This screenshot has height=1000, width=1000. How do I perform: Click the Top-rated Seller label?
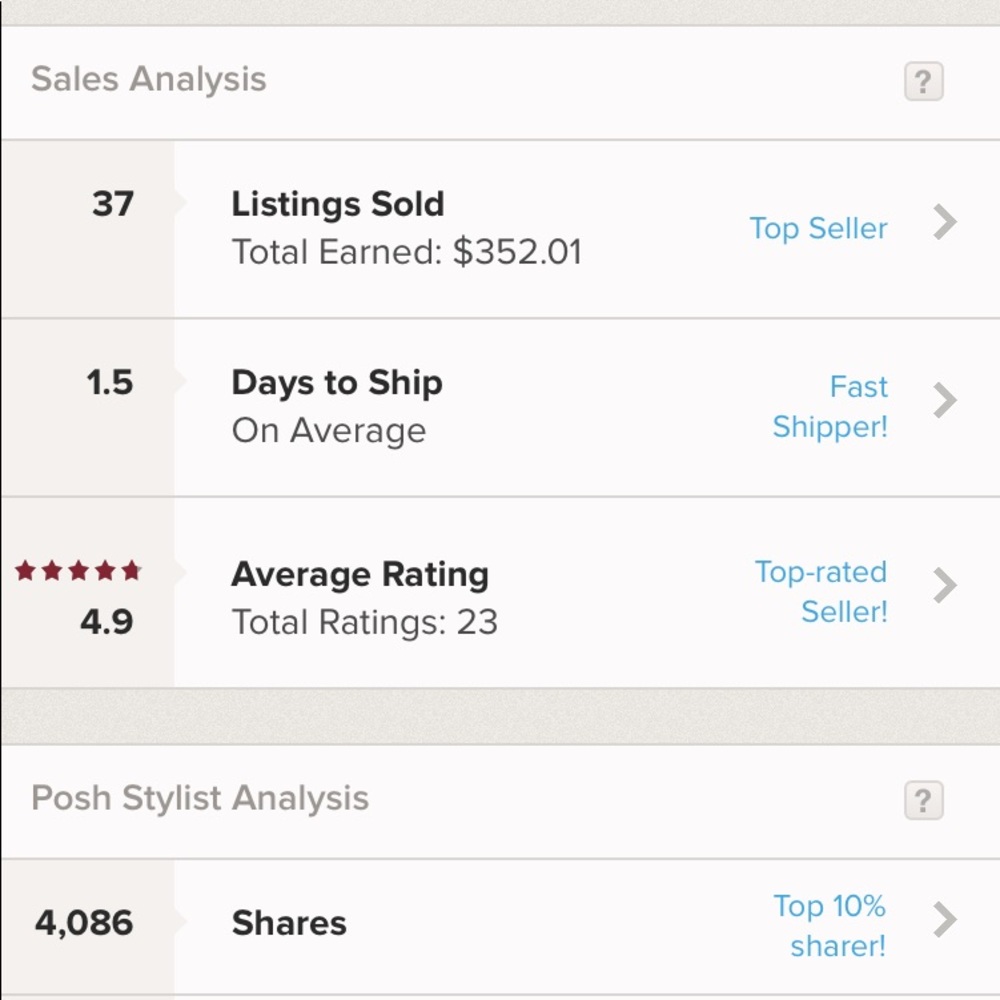pos(820,591)
